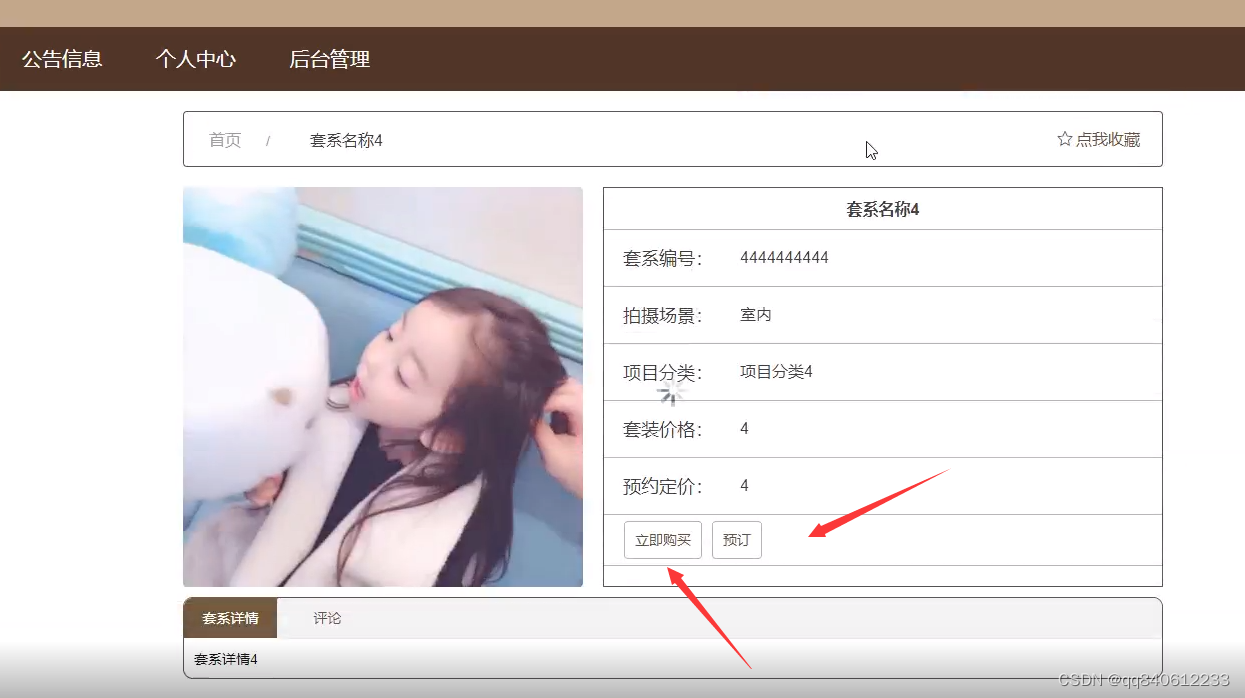
Task: Click the 项目分类 label
Action: pyautogui.click(x=663, y=373)
